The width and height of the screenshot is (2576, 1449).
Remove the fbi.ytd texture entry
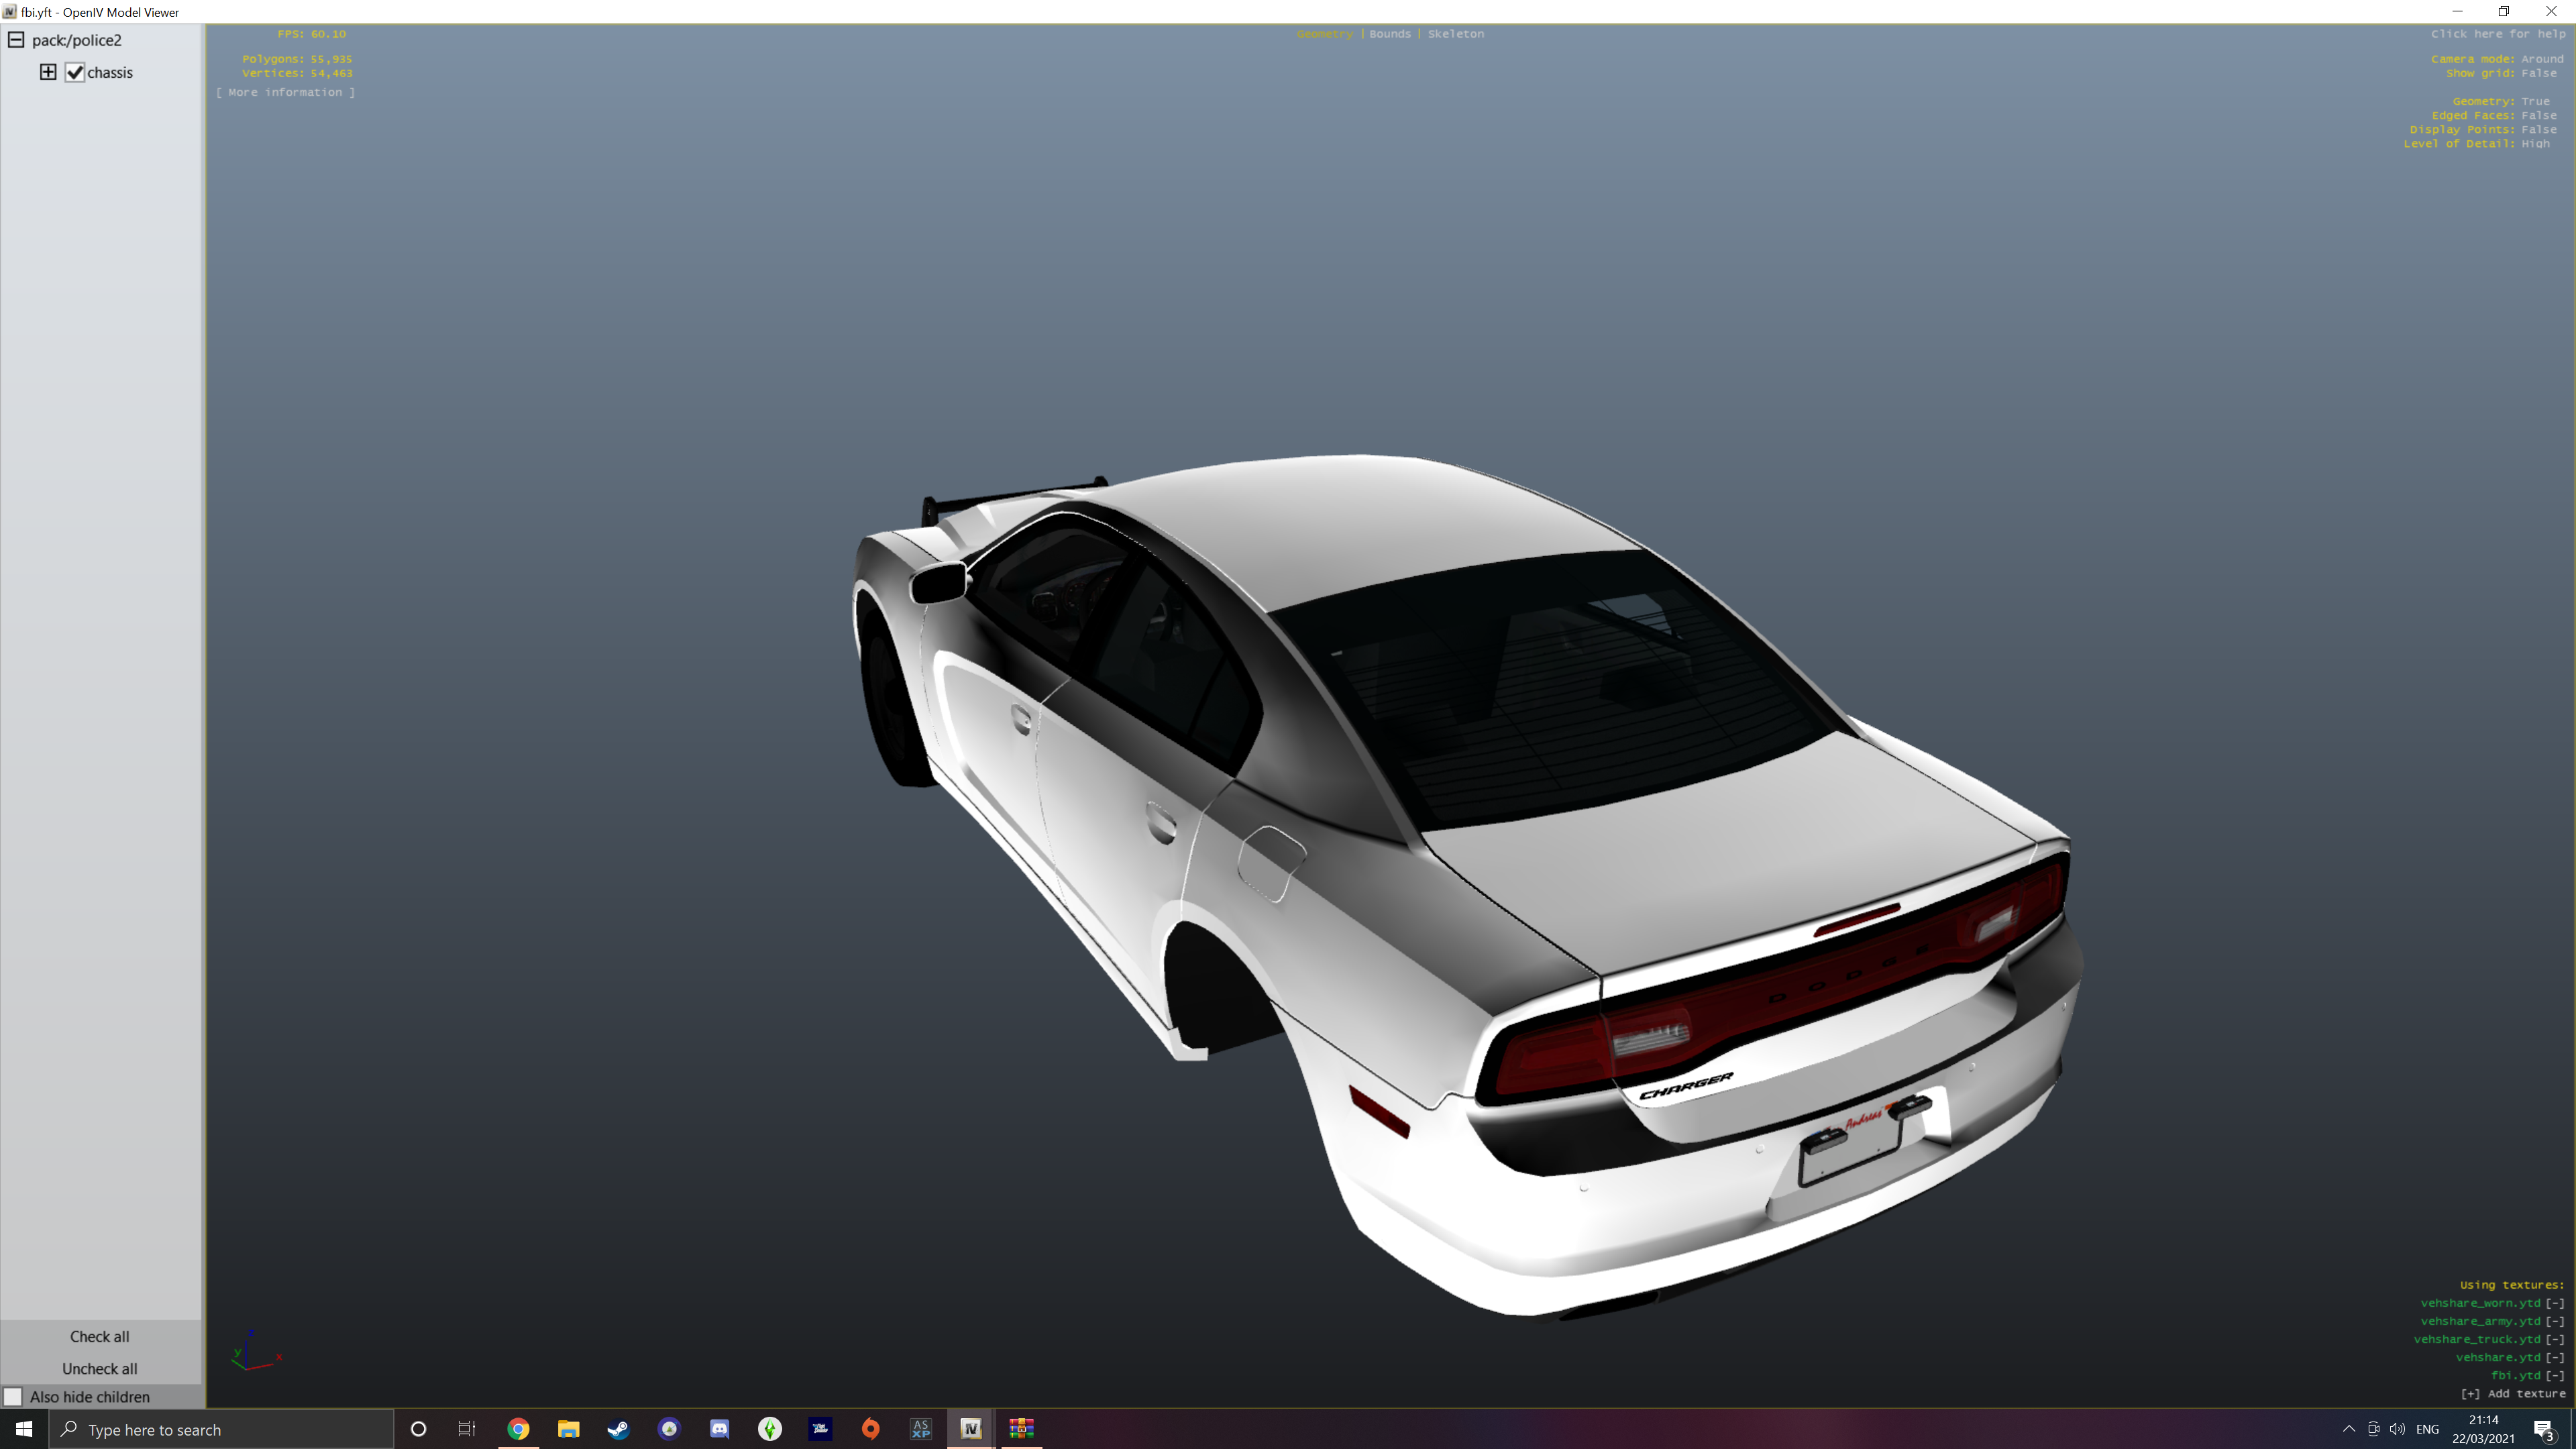point(2554,1375)
